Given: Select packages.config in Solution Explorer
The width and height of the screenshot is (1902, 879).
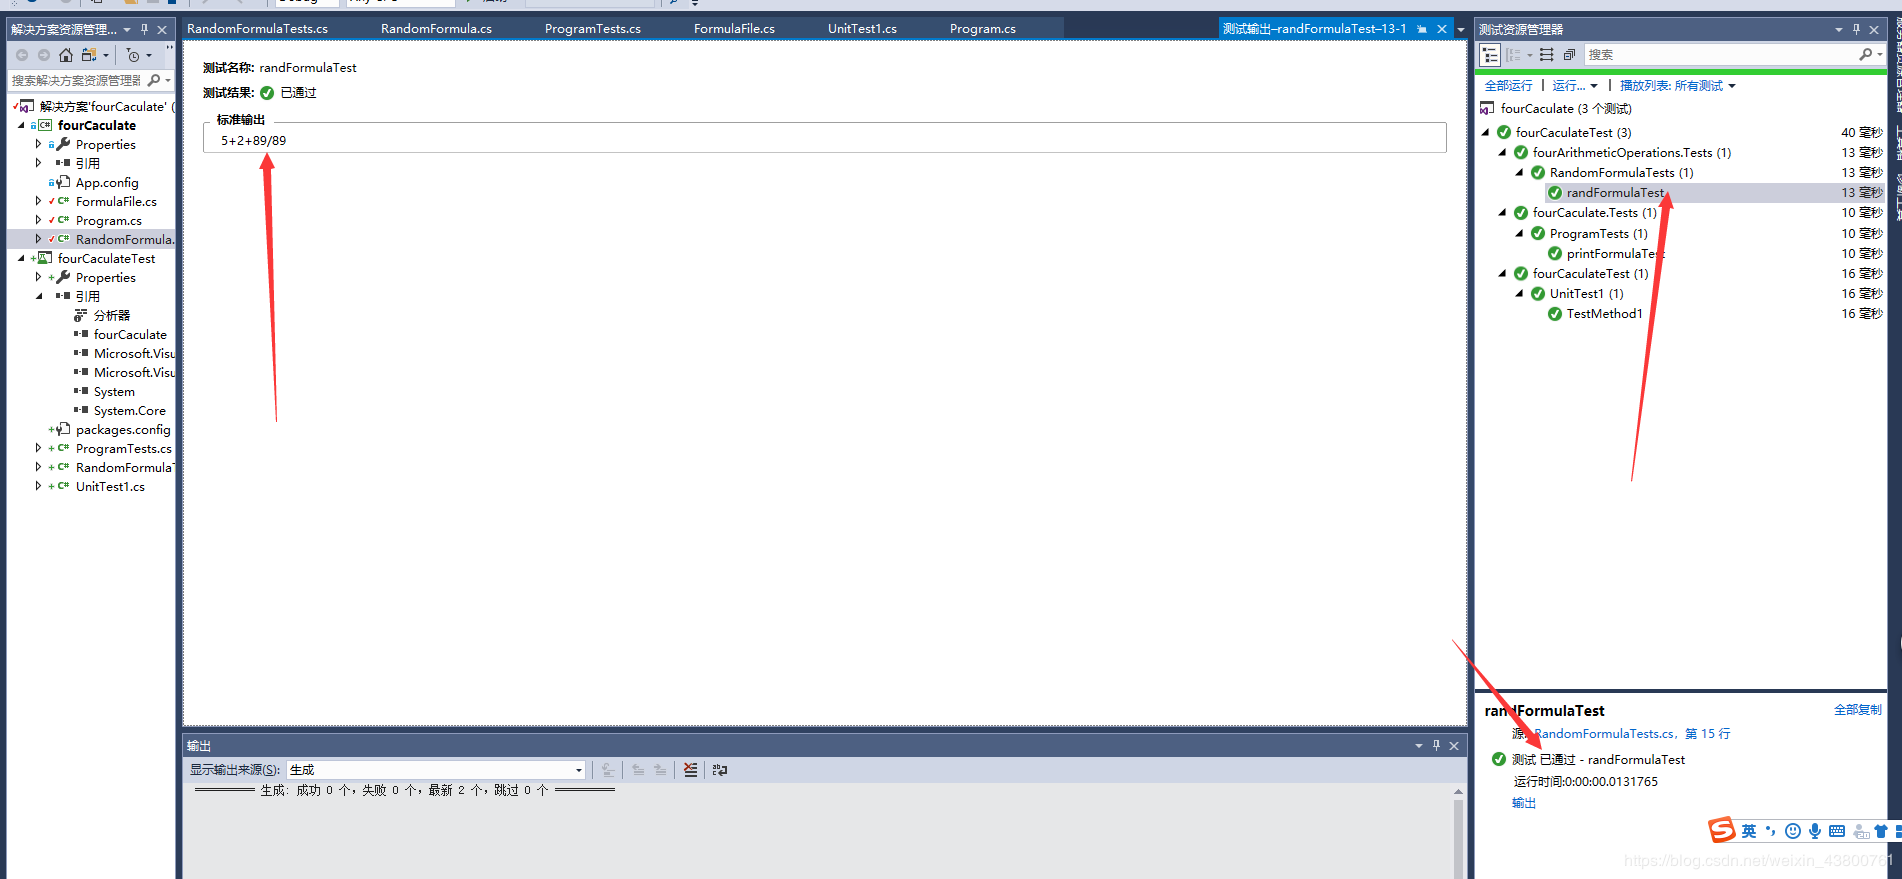Looking at the screenshot, I should point(123,429).
